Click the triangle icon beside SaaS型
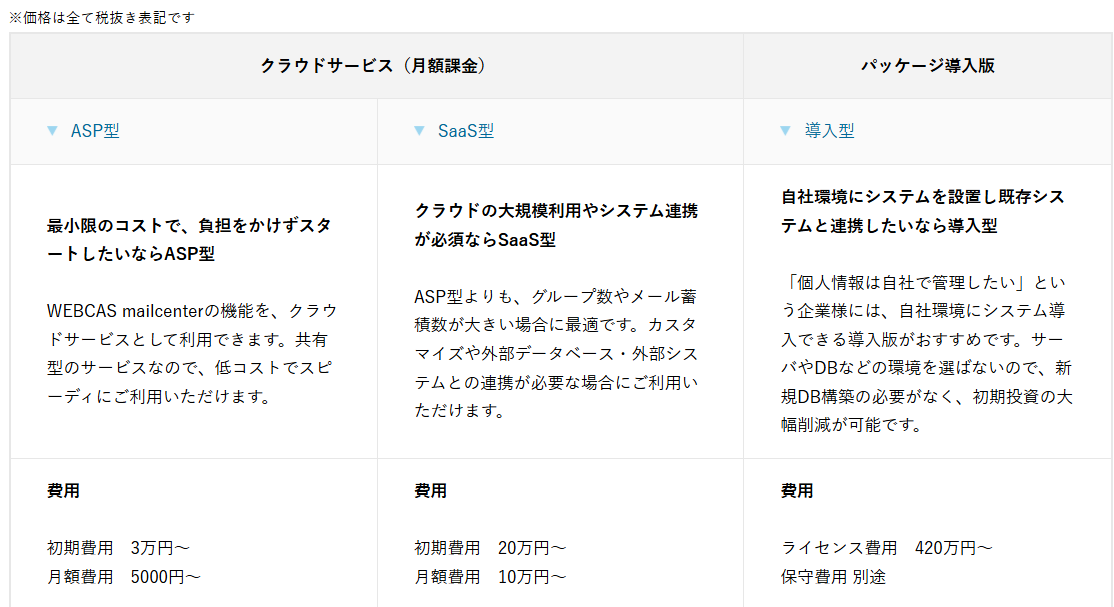The image size is (1114, 607). tap(419, 131)
